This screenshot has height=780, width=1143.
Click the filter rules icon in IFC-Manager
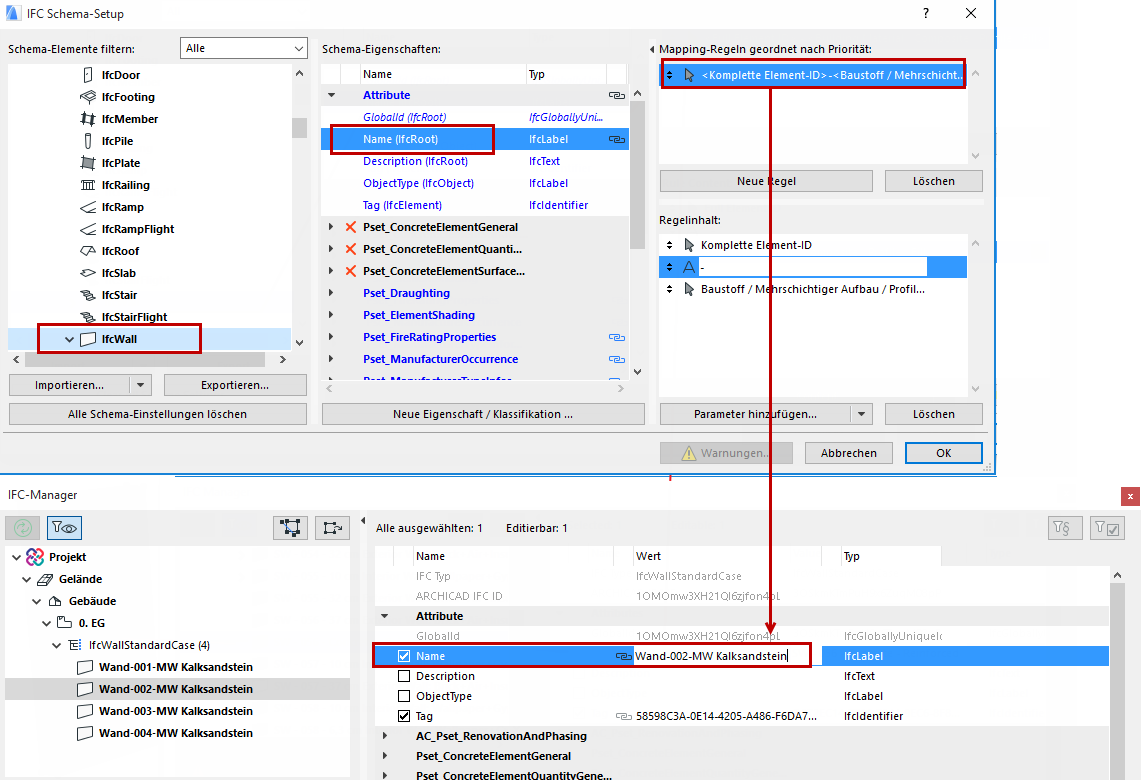coord(1064,528)
